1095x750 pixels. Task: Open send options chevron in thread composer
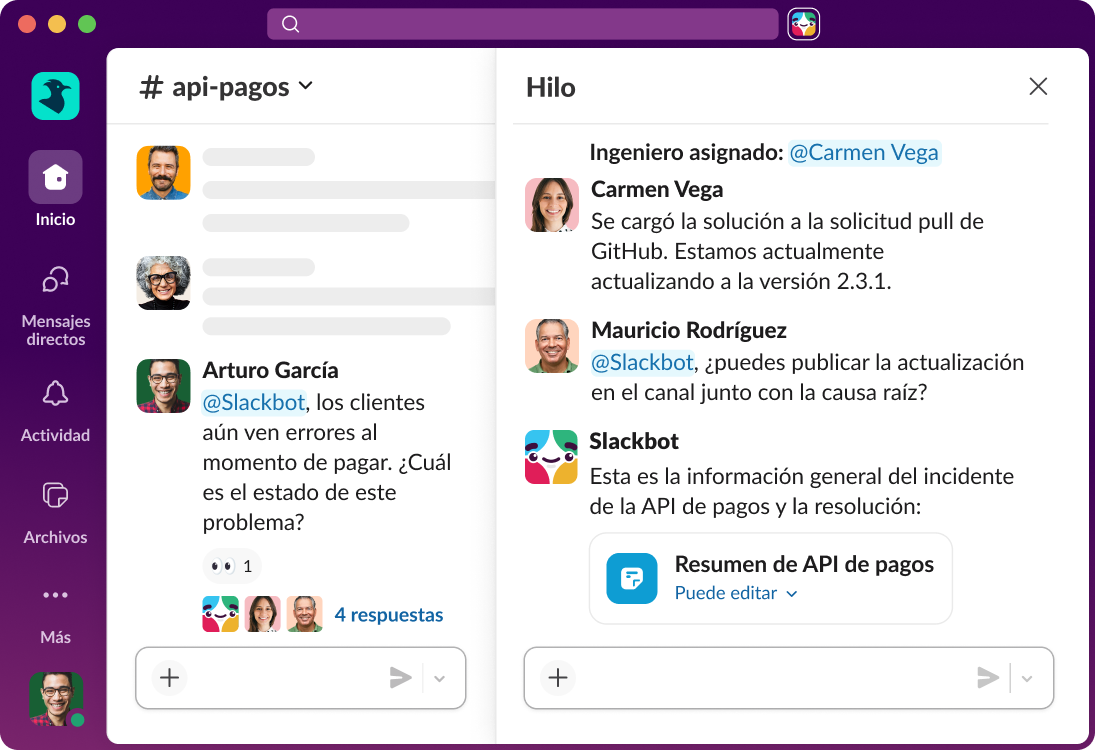pyautogui.click(x=1027, y=678)
